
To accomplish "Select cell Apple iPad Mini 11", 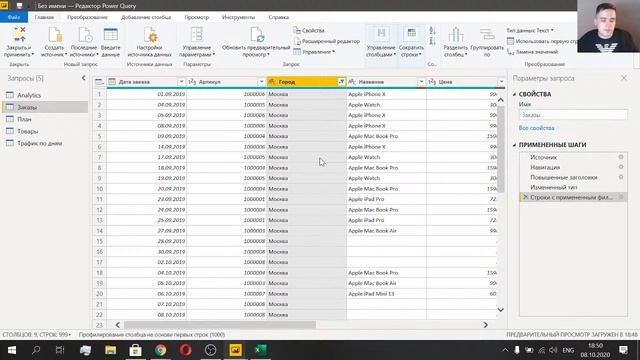I will pos(386,294).
